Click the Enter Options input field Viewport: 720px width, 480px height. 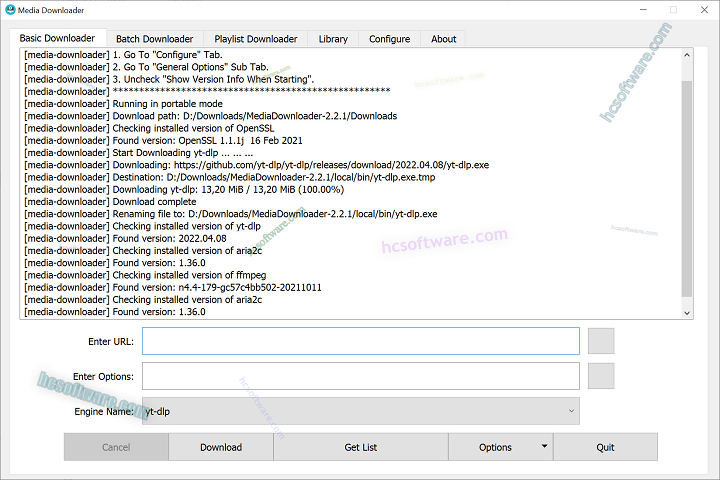click(x=361, y=376)
